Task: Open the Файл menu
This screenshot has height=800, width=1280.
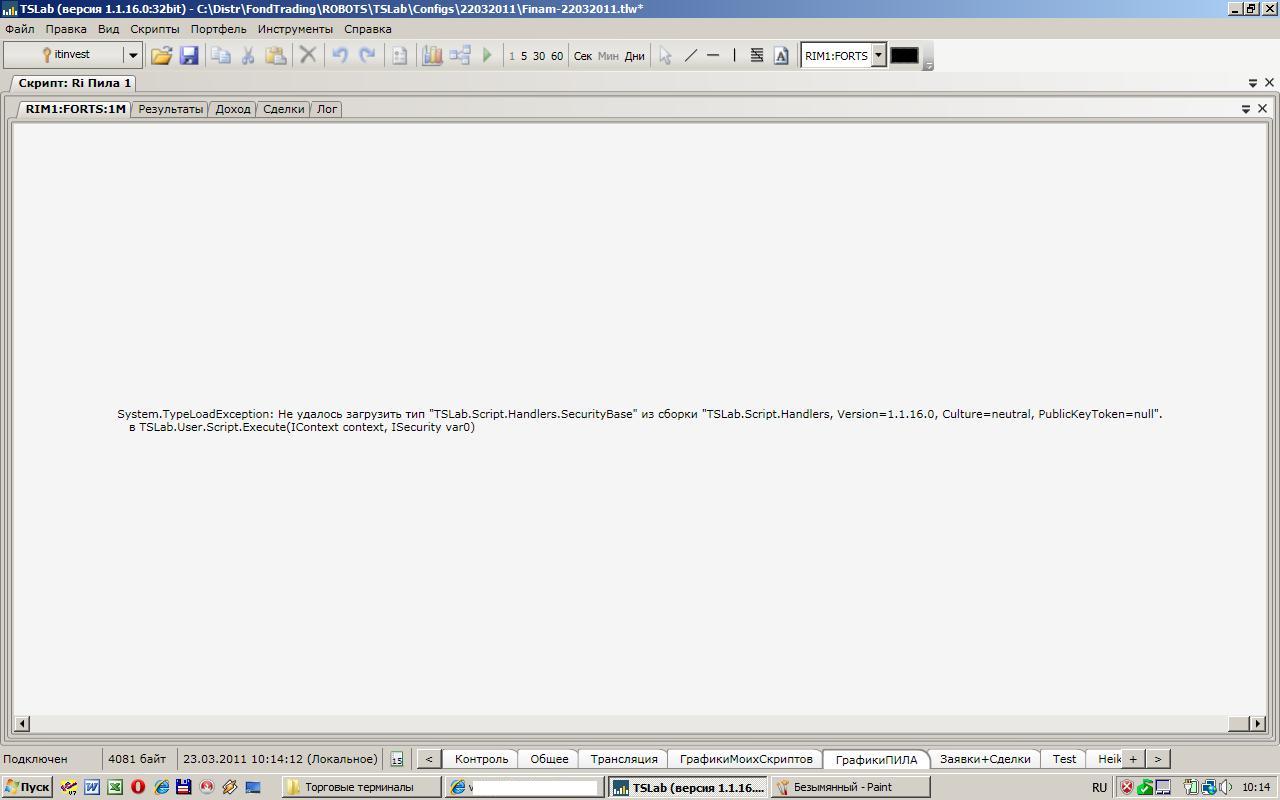Action: tap(20, 29)
